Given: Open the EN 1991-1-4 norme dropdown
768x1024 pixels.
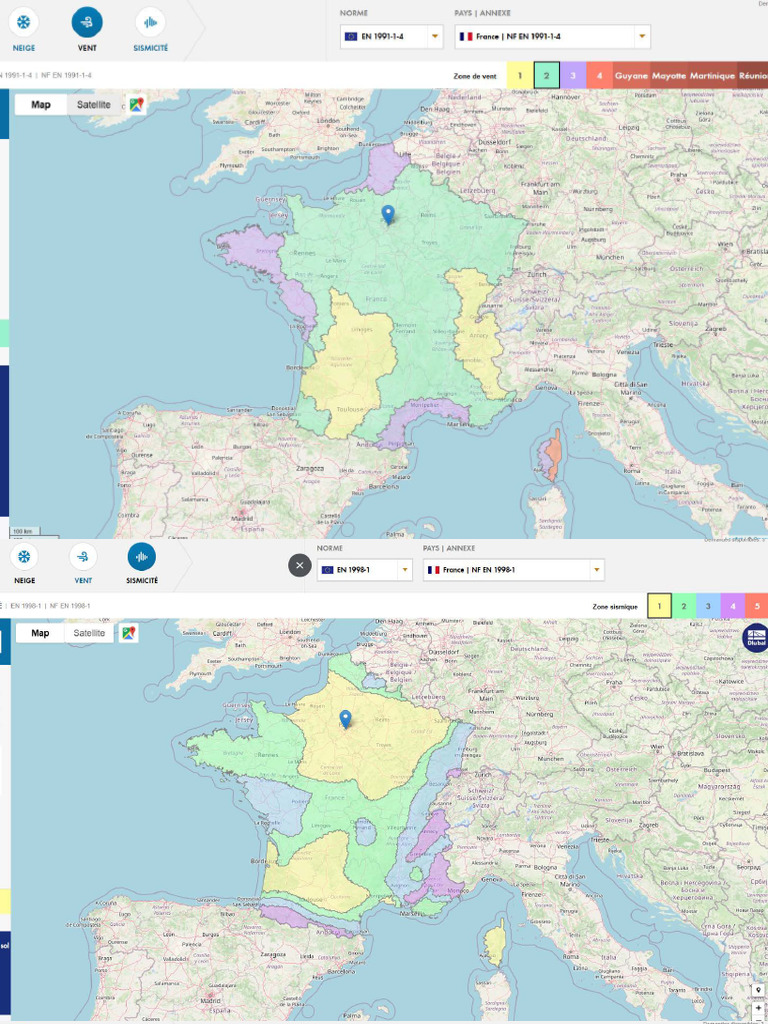Looking at the screenshot, I should 391,37.
